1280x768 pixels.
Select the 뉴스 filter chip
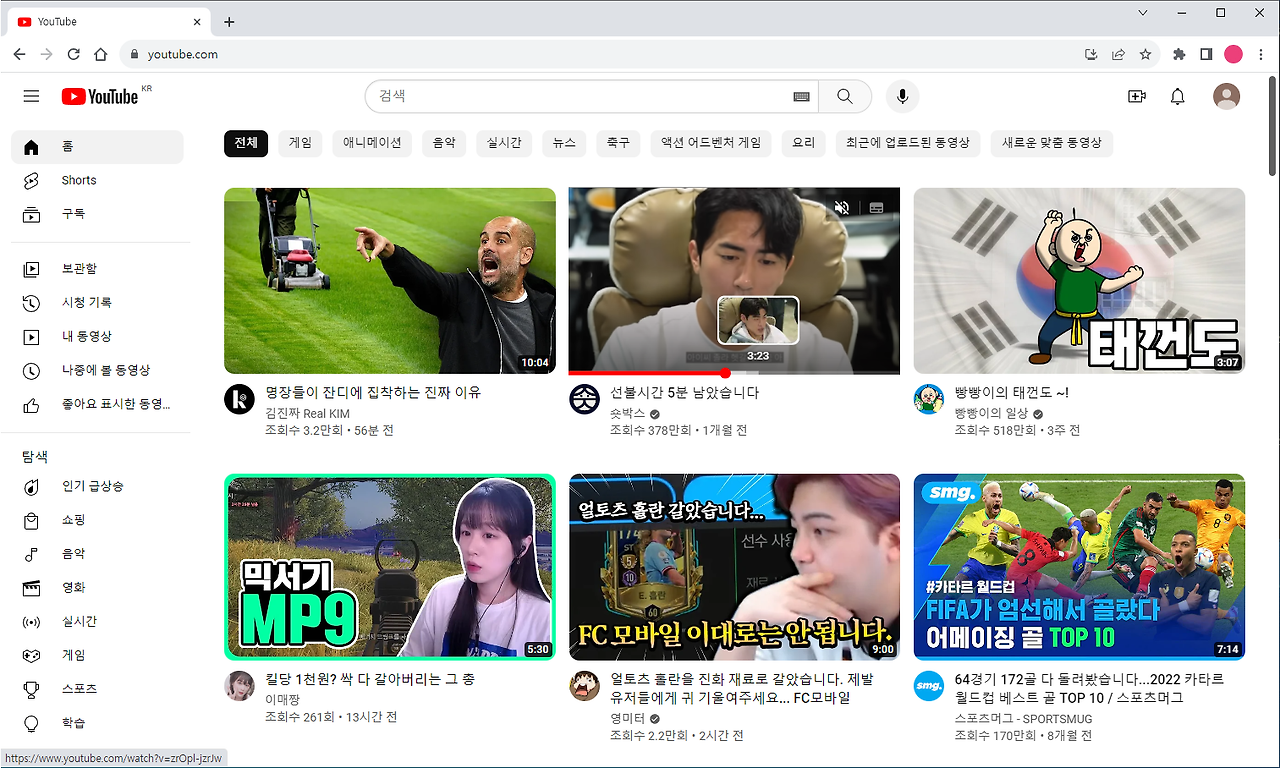[x=564, y=143]
